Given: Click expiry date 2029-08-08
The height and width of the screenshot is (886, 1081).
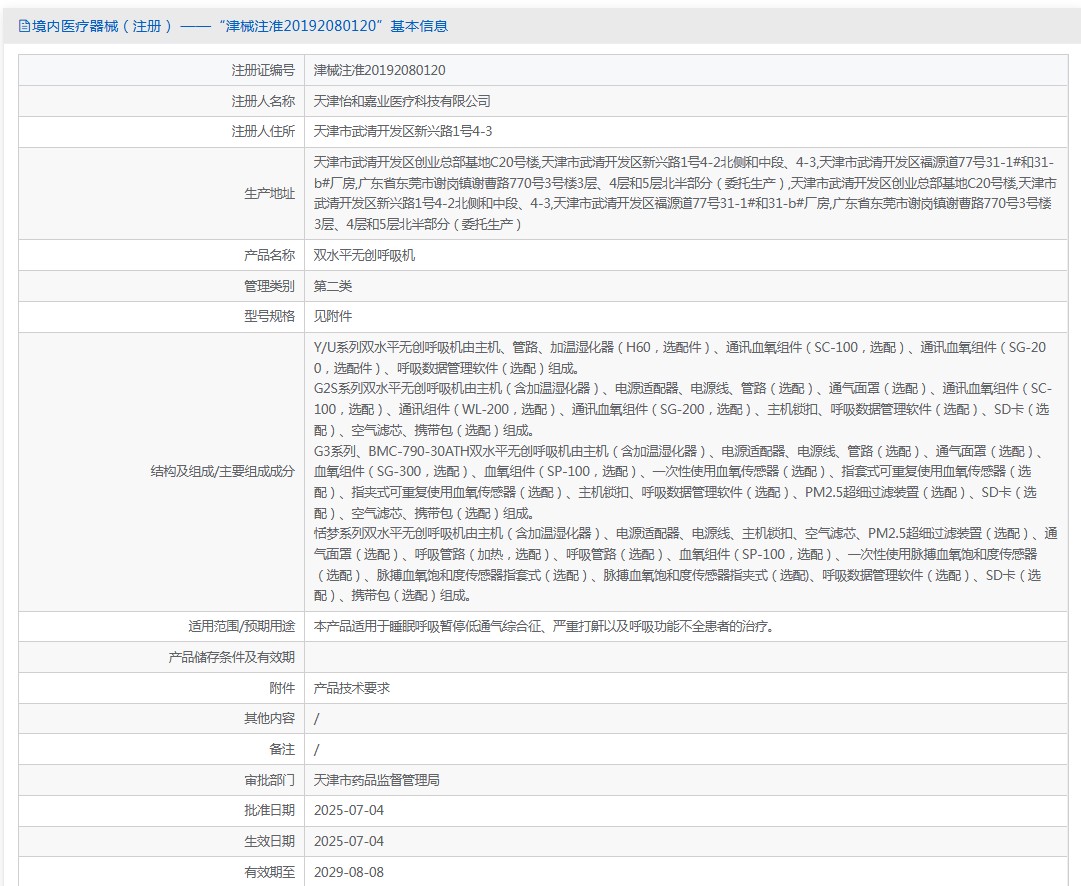Looking at the screenshot, I should point(348,872).
